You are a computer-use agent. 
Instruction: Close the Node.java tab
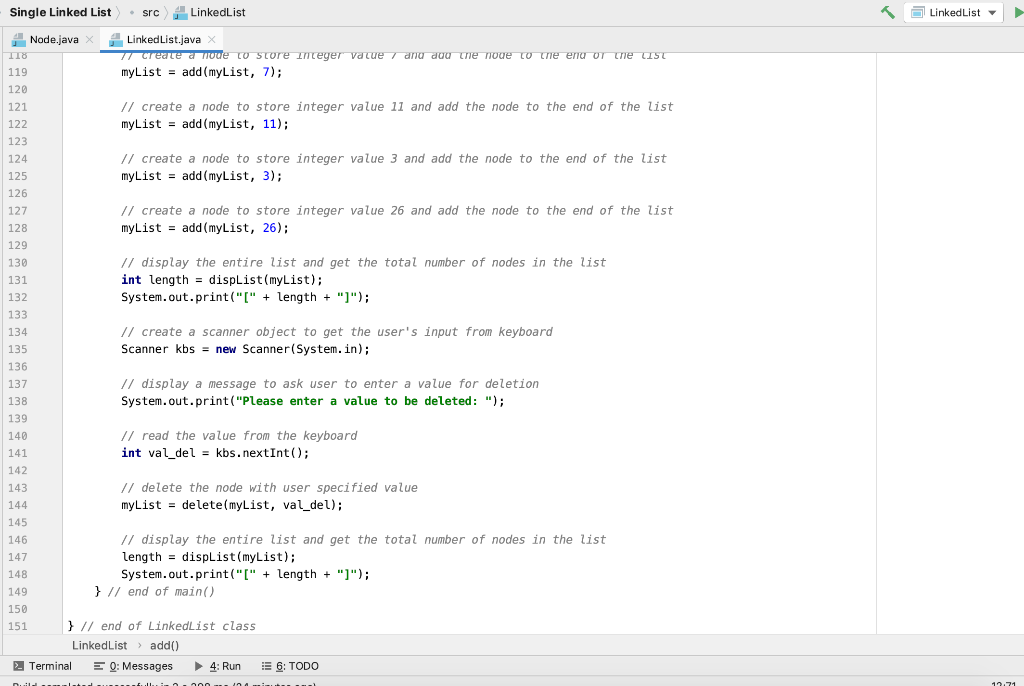pos(89,39)
